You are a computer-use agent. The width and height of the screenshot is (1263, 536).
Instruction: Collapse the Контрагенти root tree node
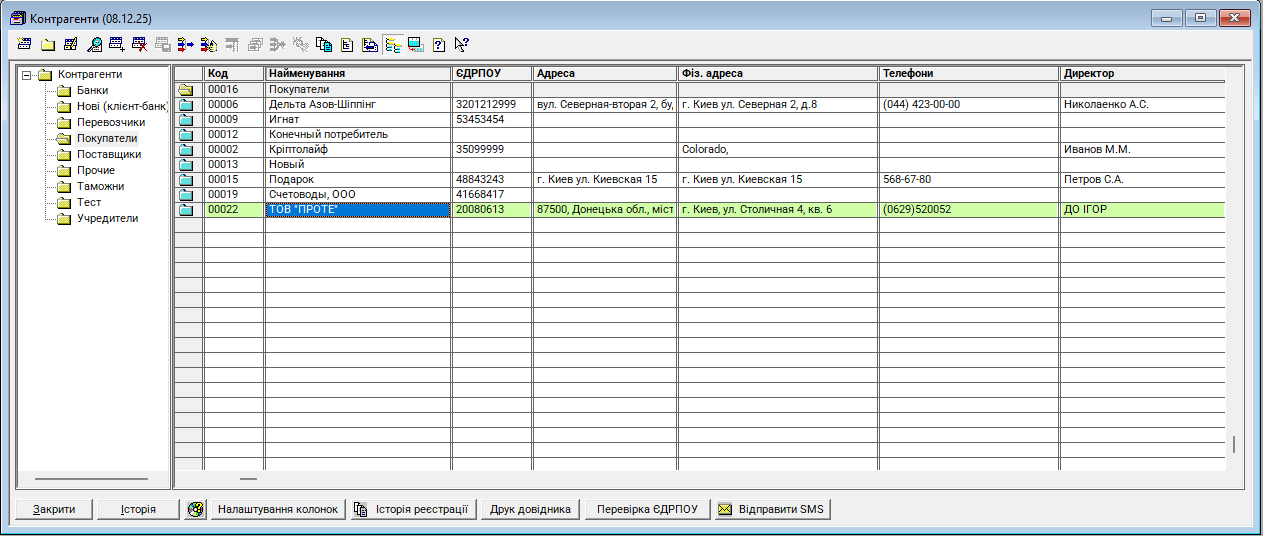tap(27, 75)
